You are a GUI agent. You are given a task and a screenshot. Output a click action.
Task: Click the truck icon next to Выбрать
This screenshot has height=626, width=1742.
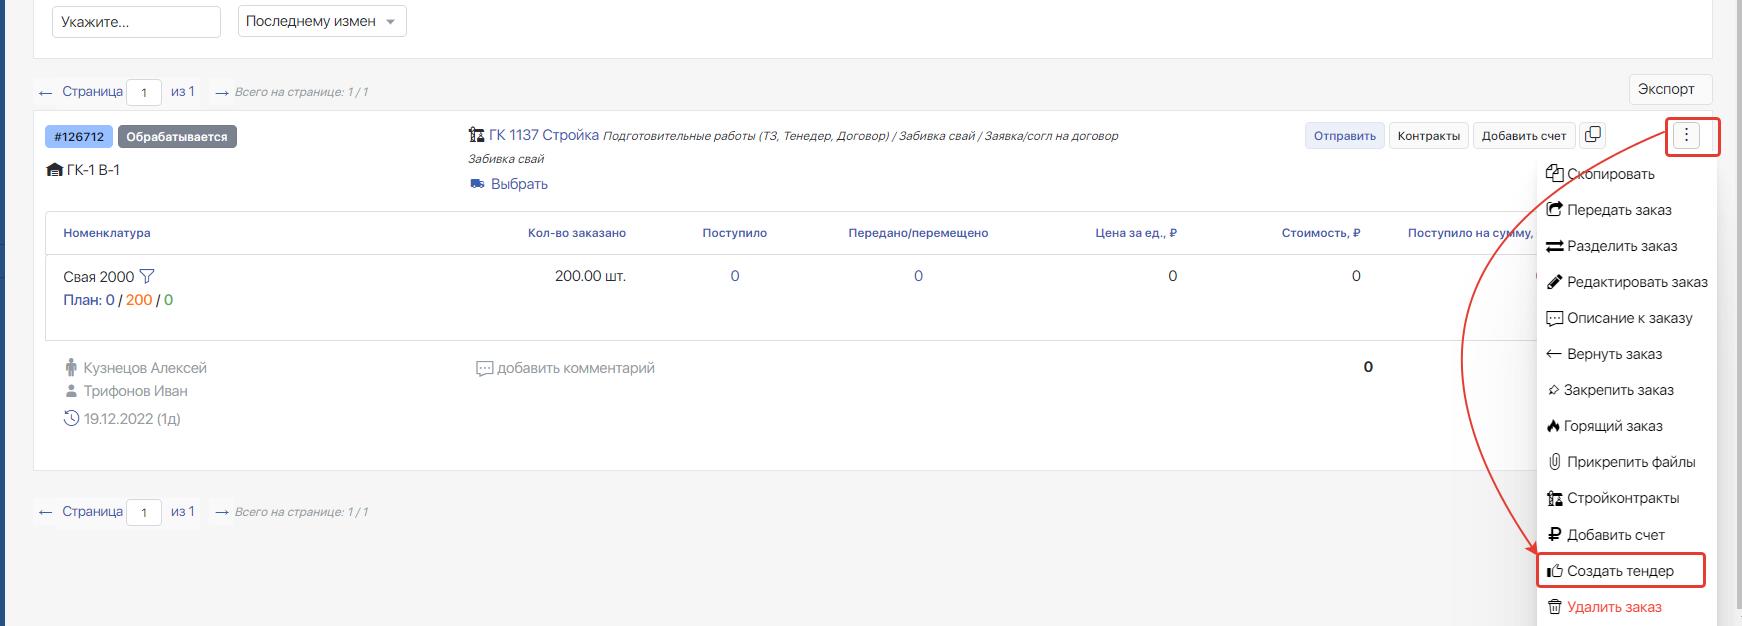click(477, 184)
